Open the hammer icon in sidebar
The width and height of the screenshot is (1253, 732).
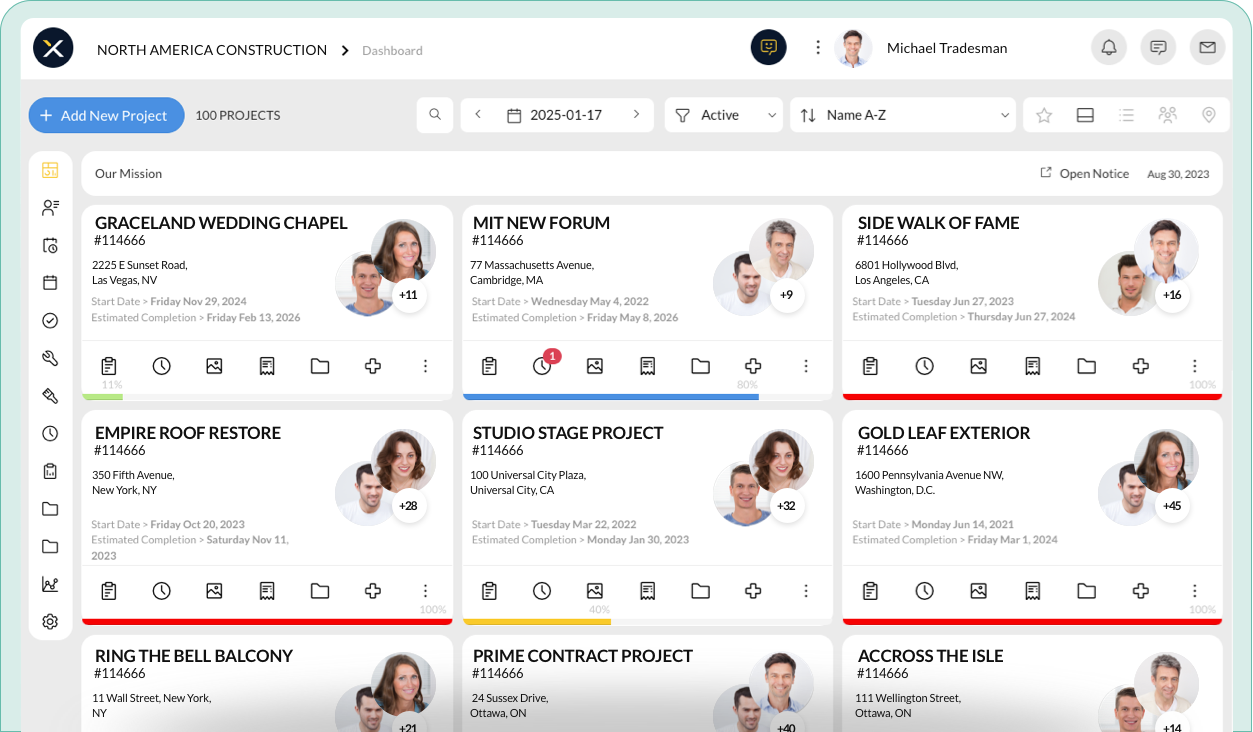coord(50,396)
